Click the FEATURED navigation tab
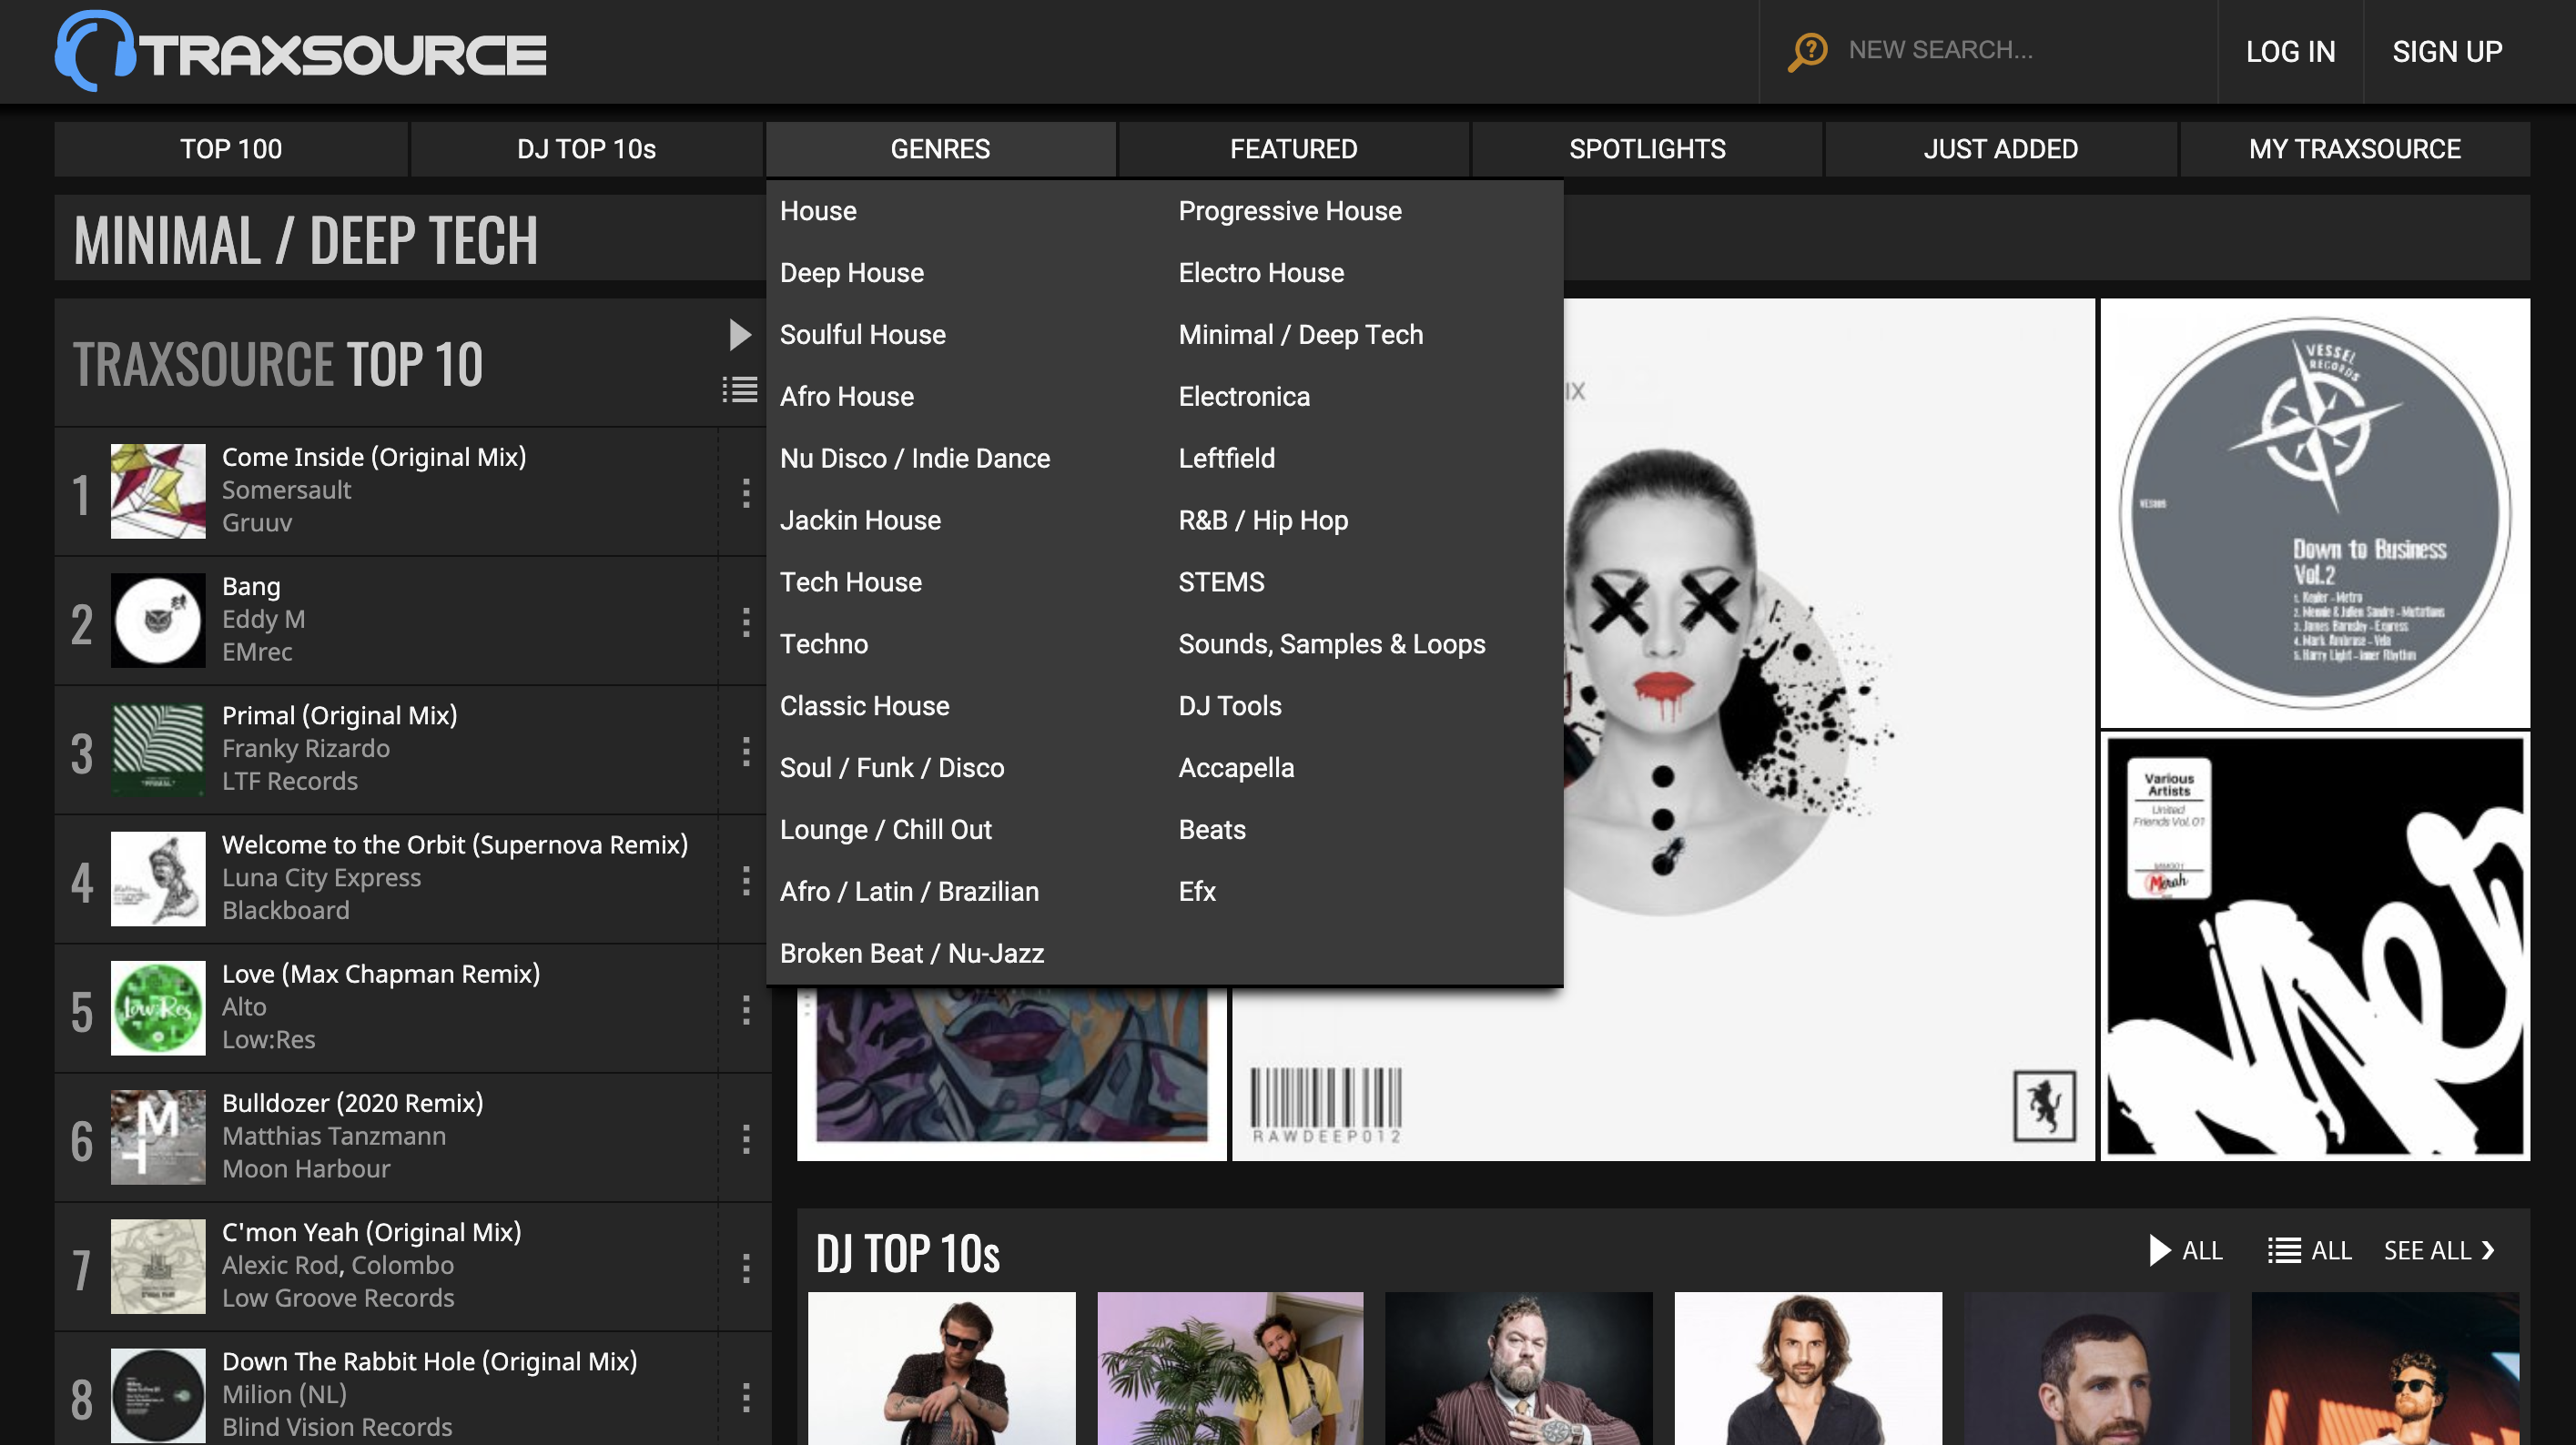 [1293, 147]
